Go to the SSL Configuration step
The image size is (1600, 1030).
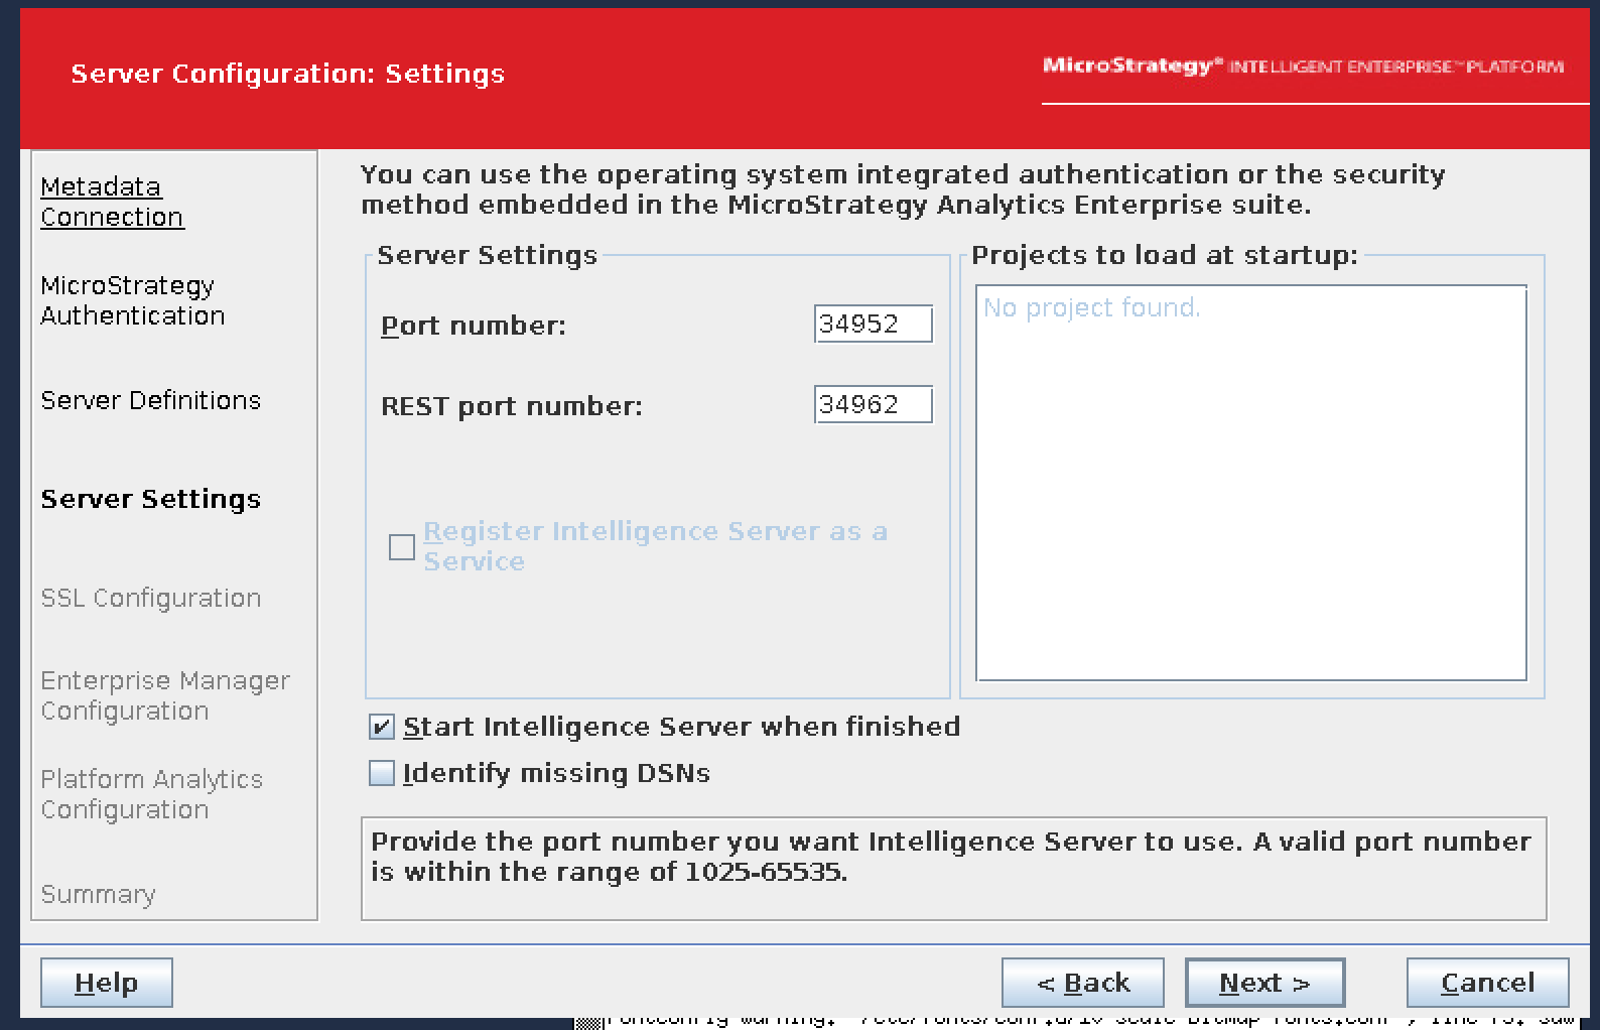tap(150, 598)
